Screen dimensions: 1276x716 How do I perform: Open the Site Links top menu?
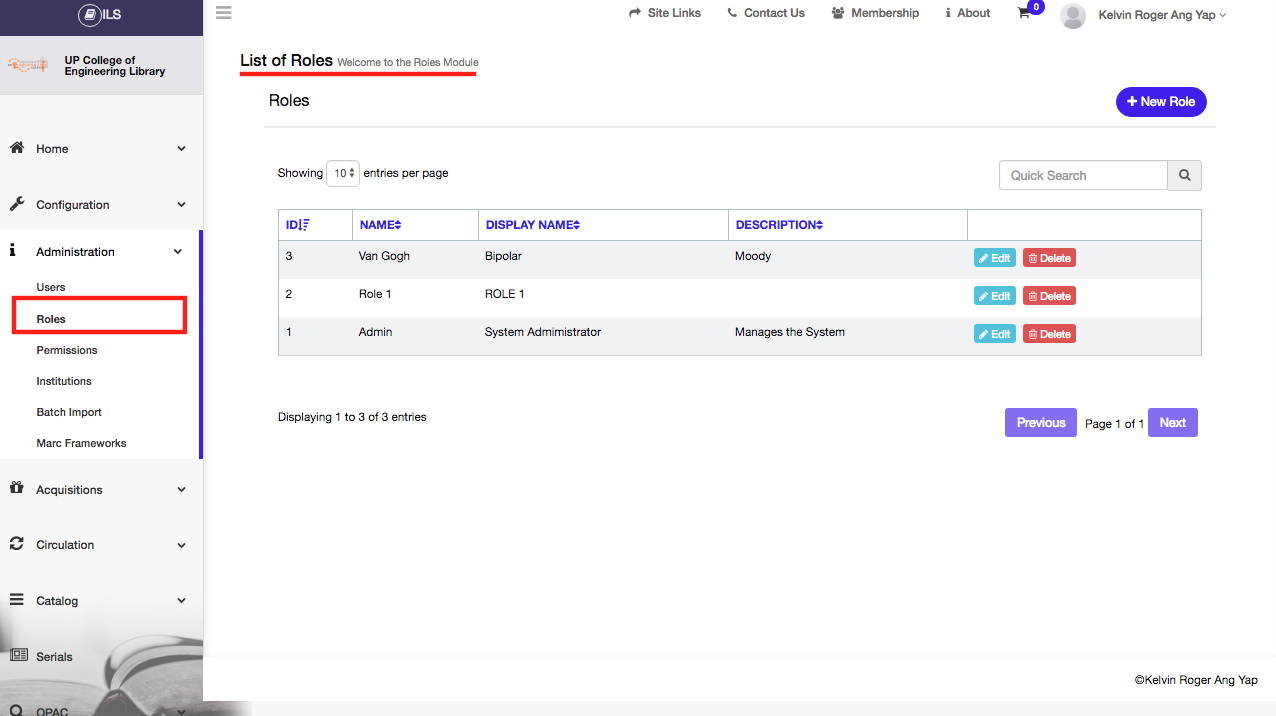[665, 13]
